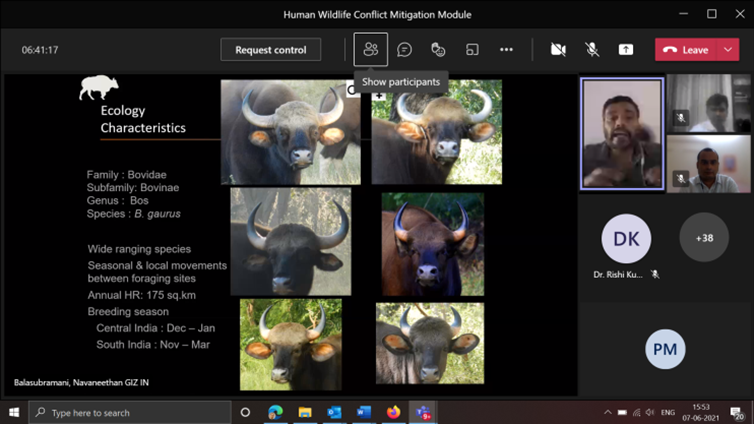This screenshot has height=424, width=754.
Task: Click the Windows Start button
Action: click(x=14, y=412)
